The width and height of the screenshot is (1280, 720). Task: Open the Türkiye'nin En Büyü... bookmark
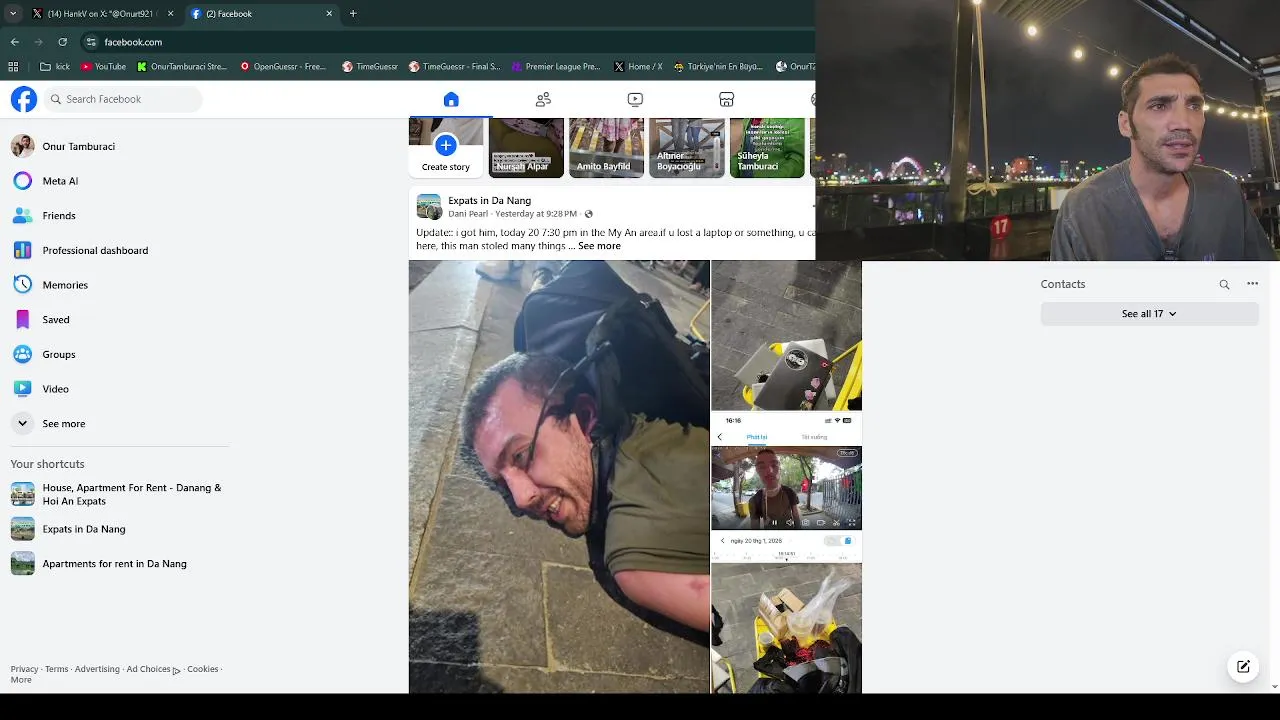(718, 67)
